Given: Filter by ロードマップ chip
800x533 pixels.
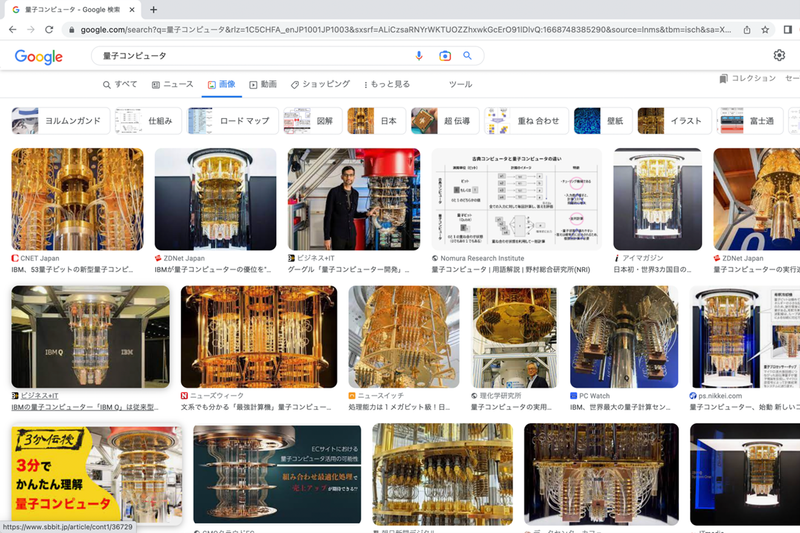Looking at the screenshot, I should click(x=233, y=121).
